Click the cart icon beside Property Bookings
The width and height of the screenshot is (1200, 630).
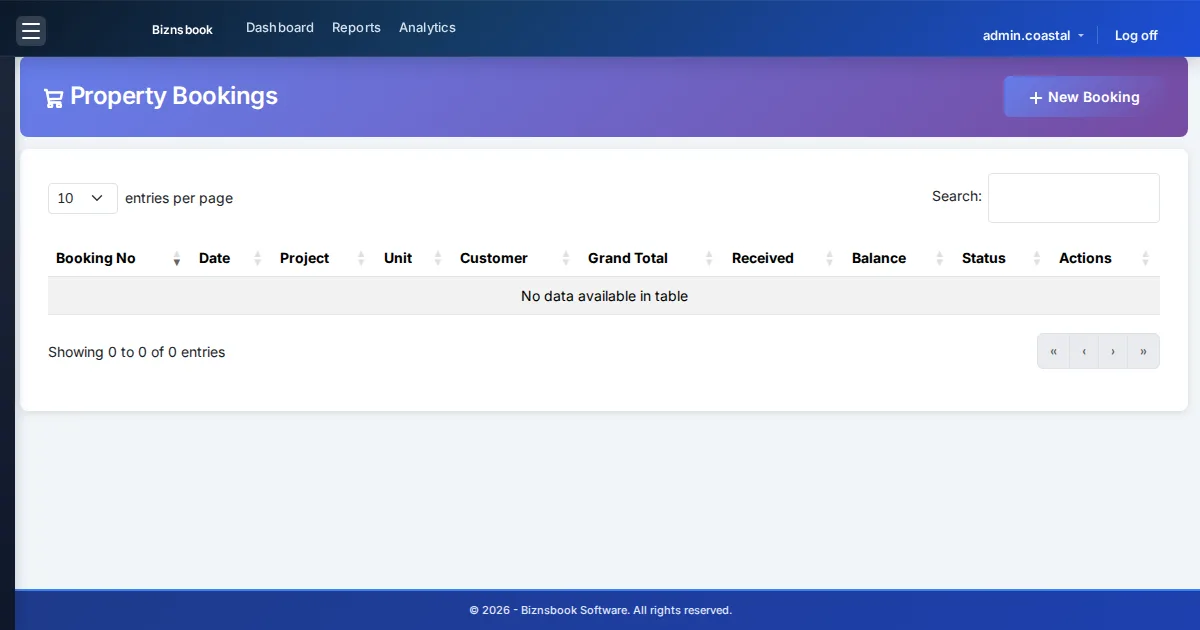click(x=54, y=97)
